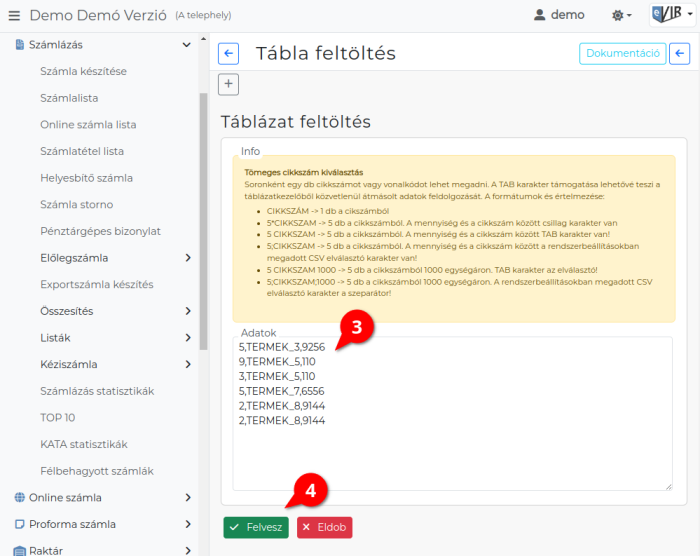
Task: Open the hamburger menu icon
Action: click(x=14, y=16)
